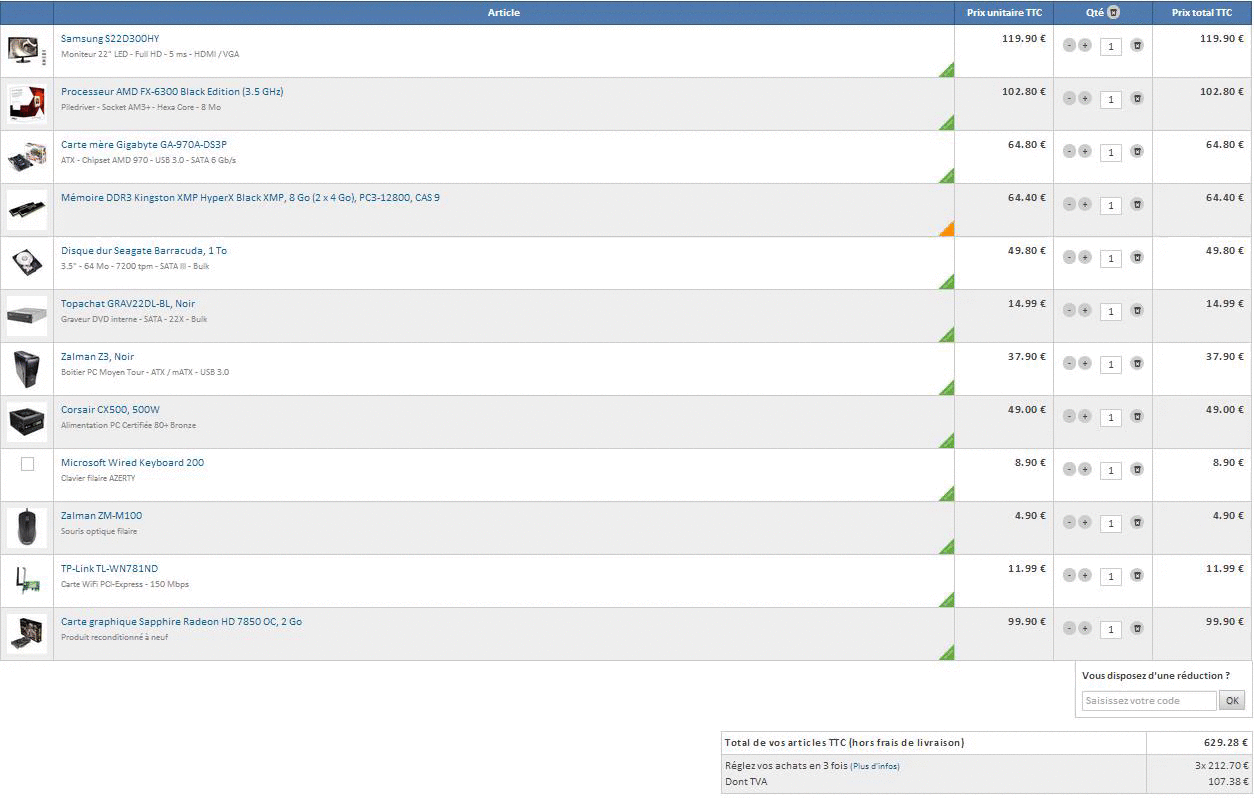Reduce Kingston HyperX memory quantity with minus
Viewport: 1254px width, 798px height.
(x=1069, y=204)
